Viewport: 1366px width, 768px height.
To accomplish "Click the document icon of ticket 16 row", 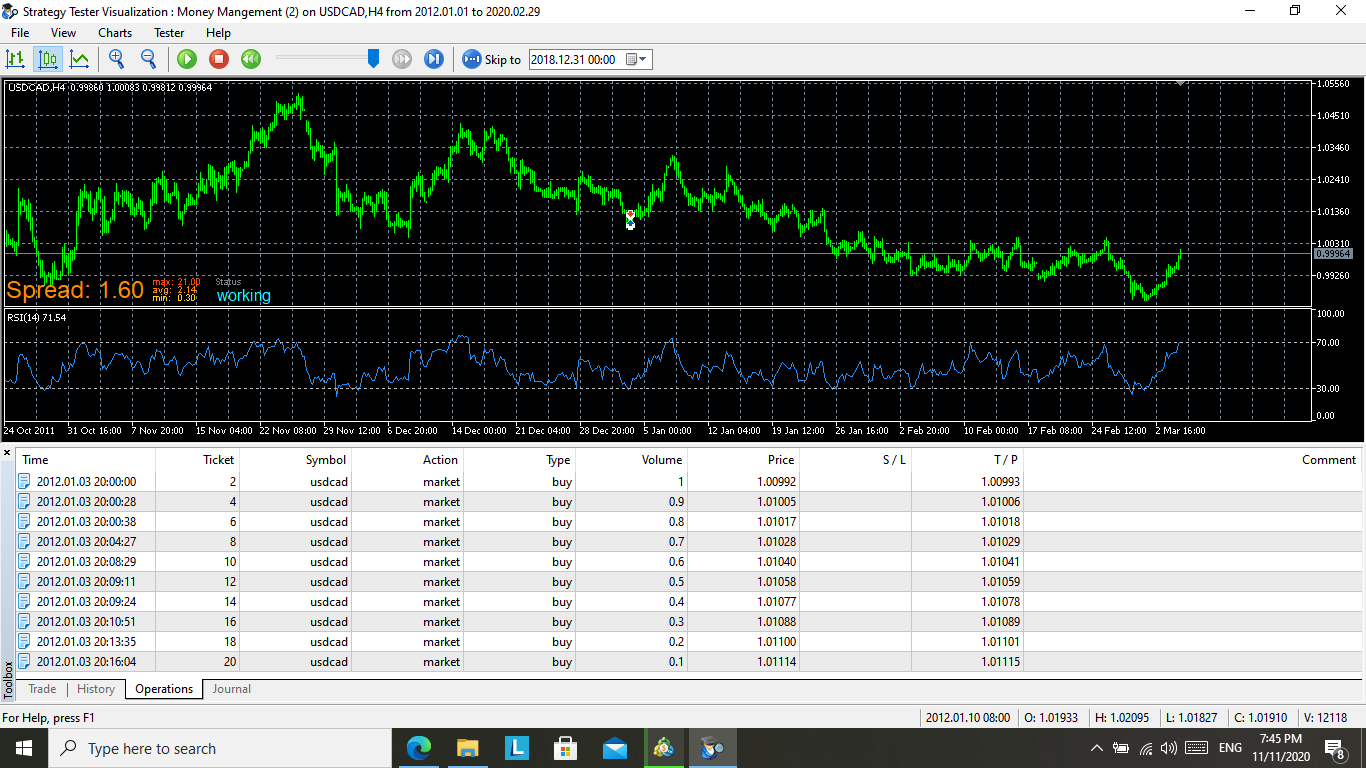I will coord(25,622).
